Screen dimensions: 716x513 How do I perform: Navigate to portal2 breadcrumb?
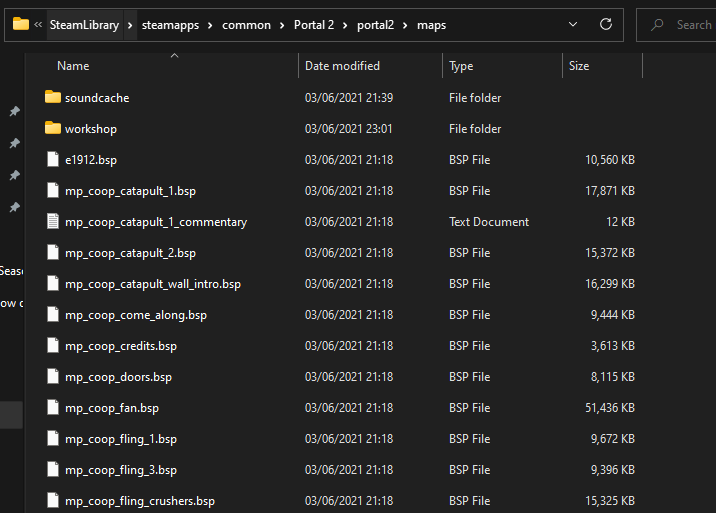pyautogui.click(x=375, y=25)
